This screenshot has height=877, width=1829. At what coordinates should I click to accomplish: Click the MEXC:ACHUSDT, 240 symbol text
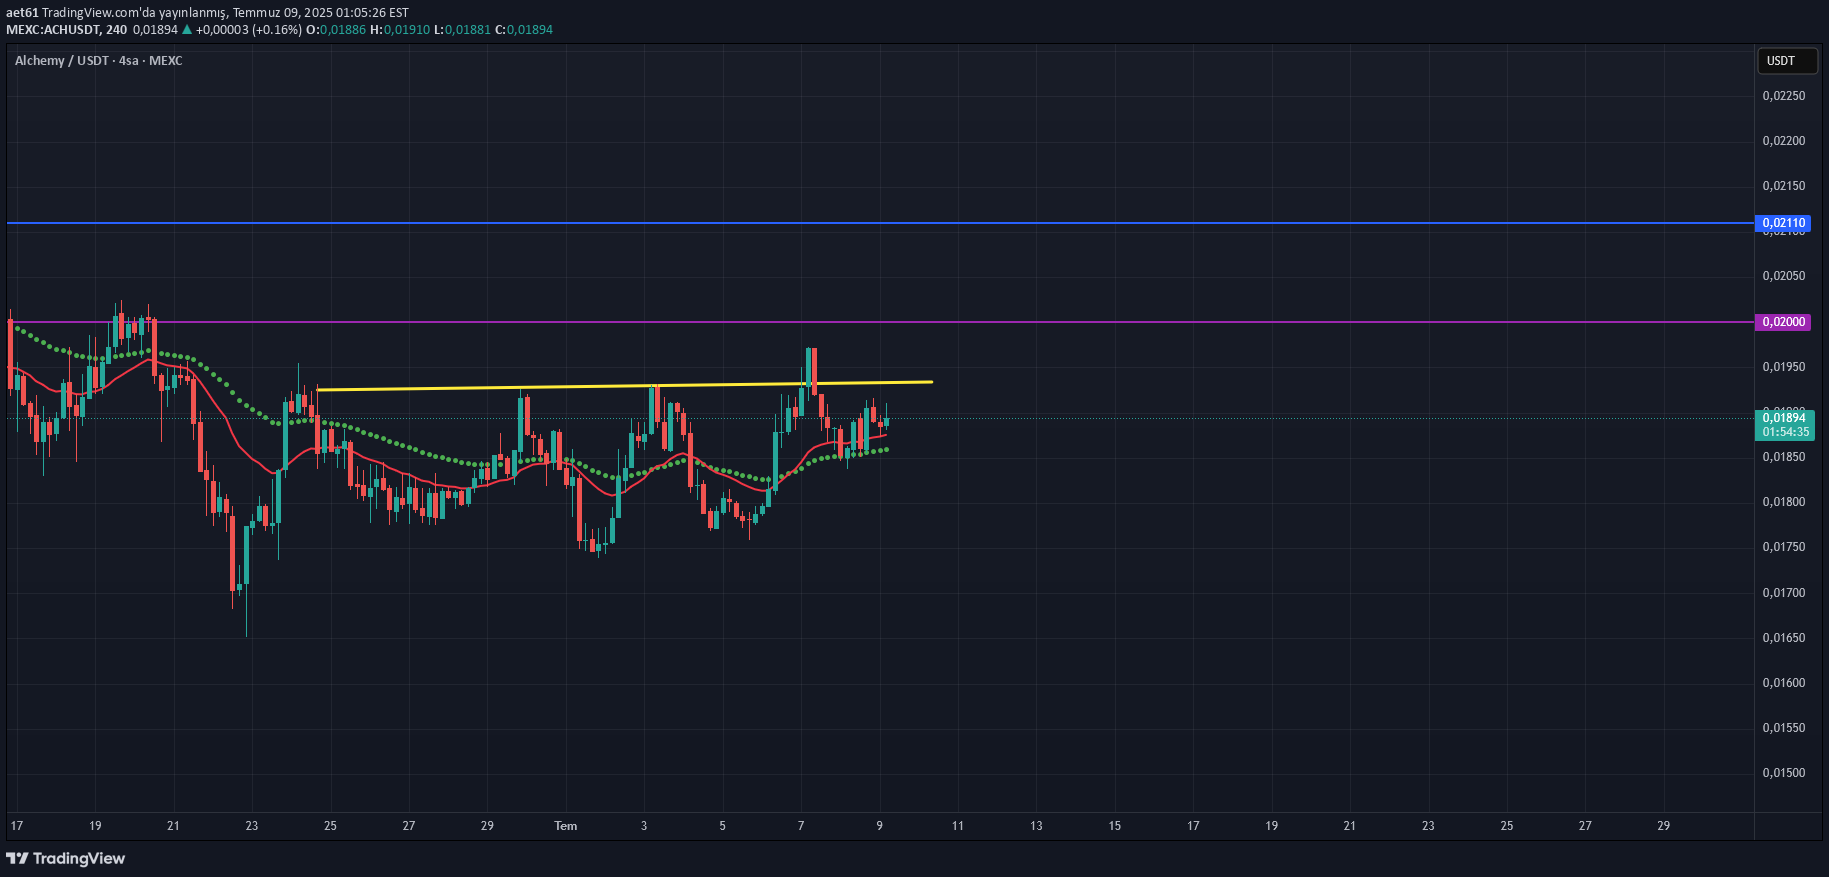[x=66, y=30]
